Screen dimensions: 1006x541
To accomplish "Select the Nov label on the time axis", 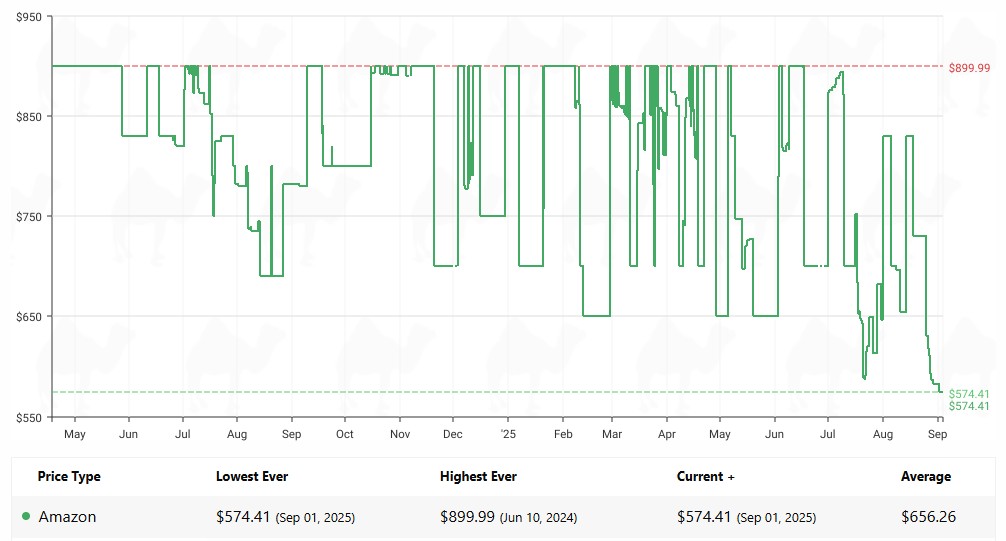I will 399,435.
